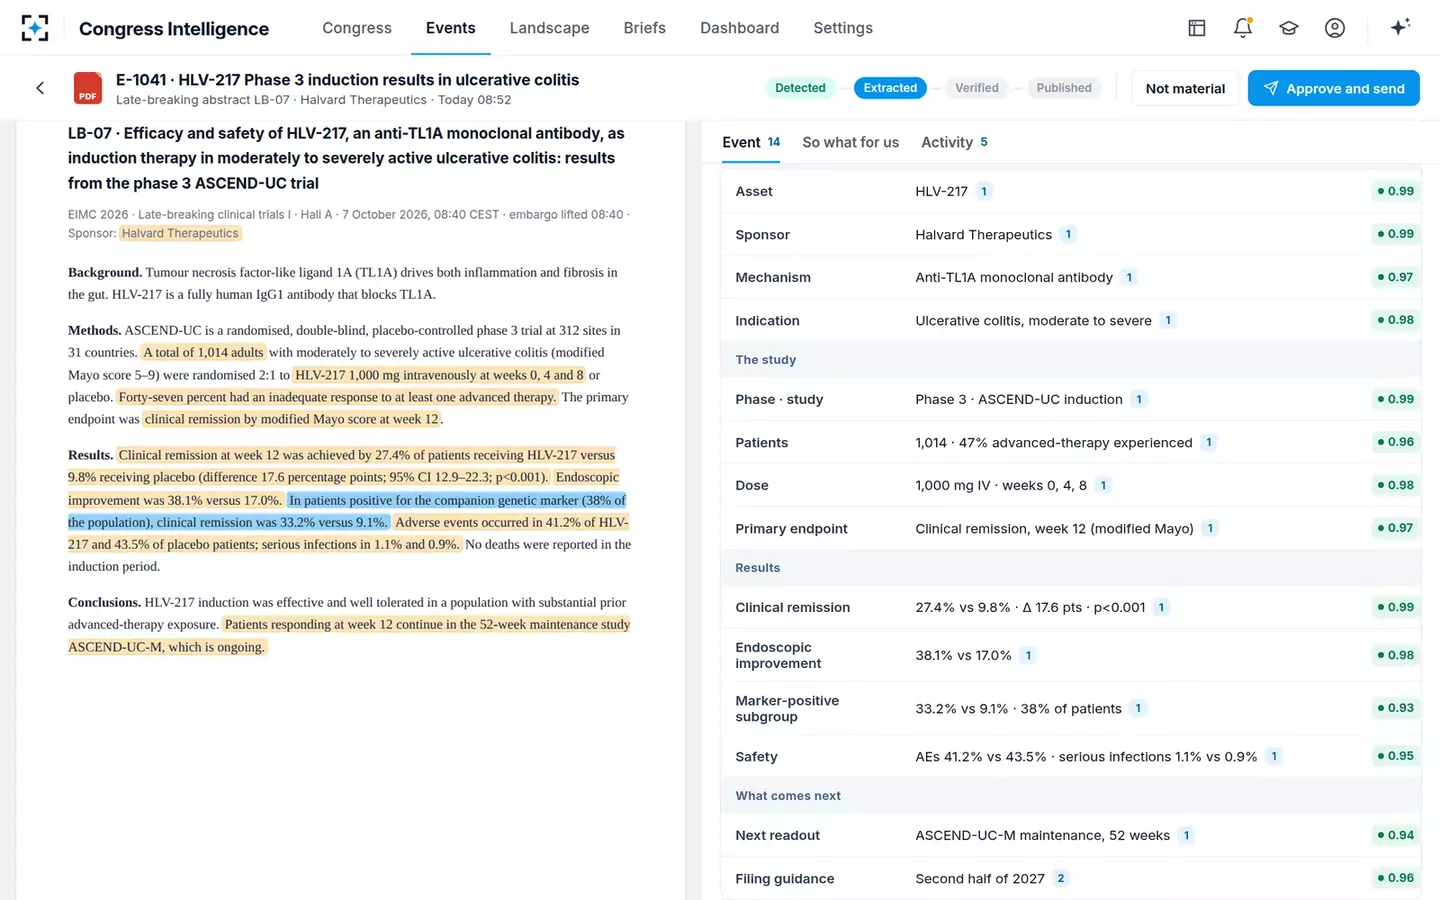Select the Event tab with 14 items
Image resolution: width=1440 pixels, height=900 pixels.
pyautogui.click(x=751, y=142)
